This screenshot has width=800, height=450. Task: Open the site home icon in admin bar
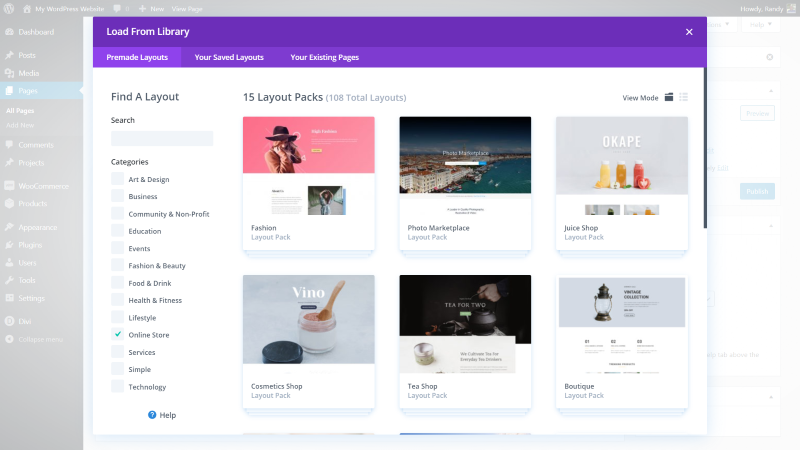(27, 9)
